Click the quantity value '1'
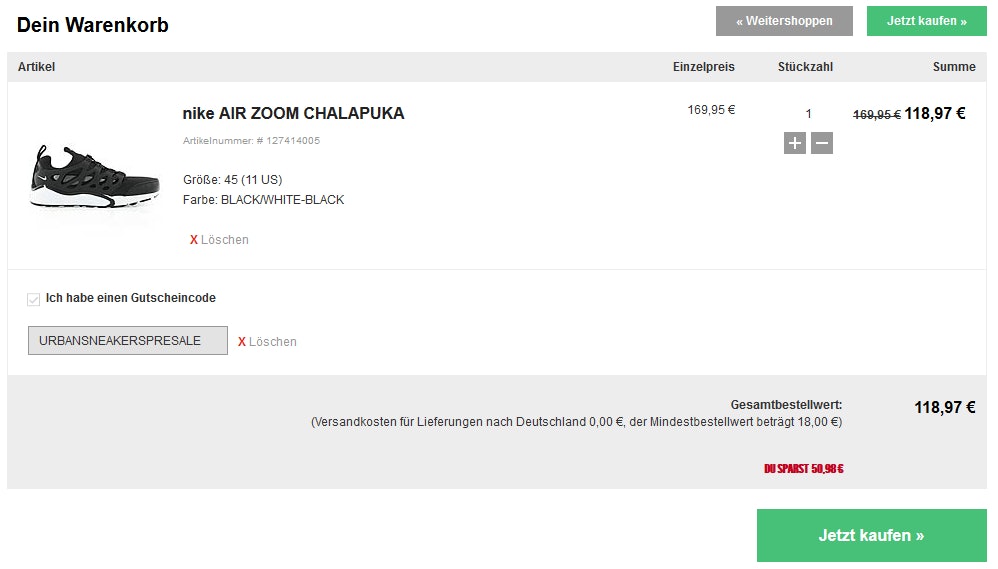 tap(808, 114)
